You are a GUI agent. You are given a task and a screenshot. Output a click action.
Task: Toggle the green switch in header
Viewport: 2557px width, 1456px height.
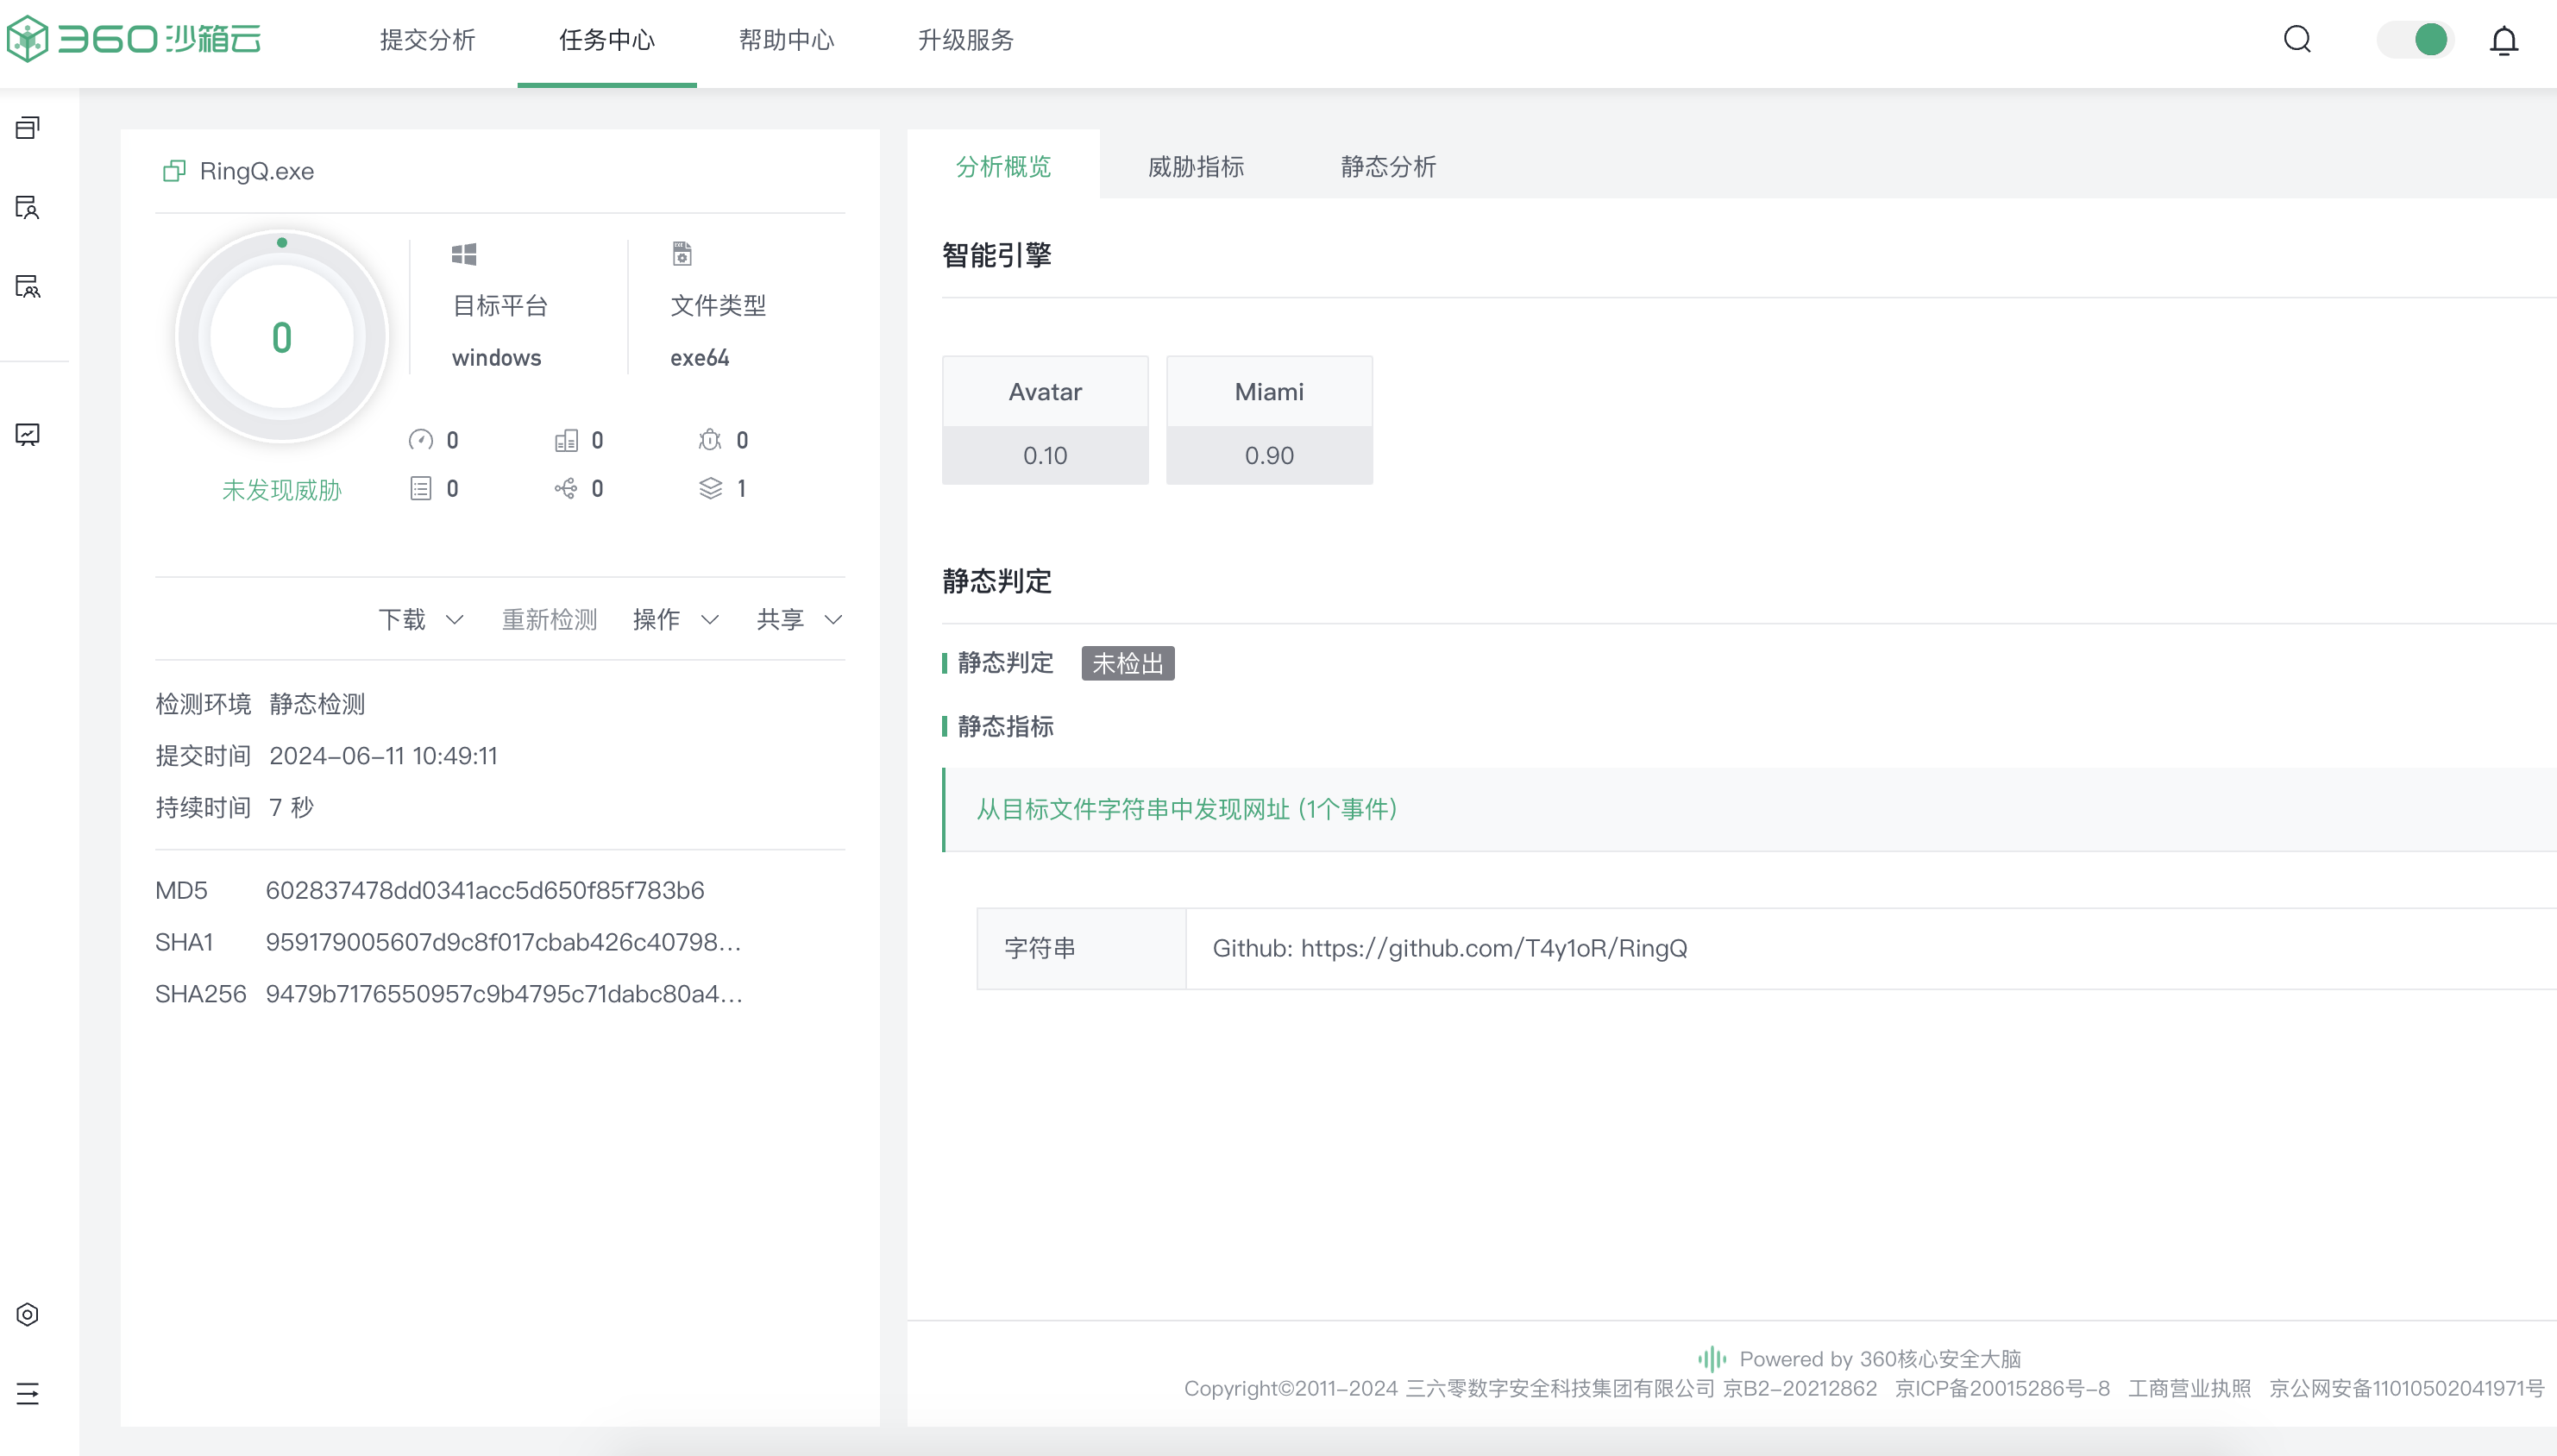[x=2415, y=40]
